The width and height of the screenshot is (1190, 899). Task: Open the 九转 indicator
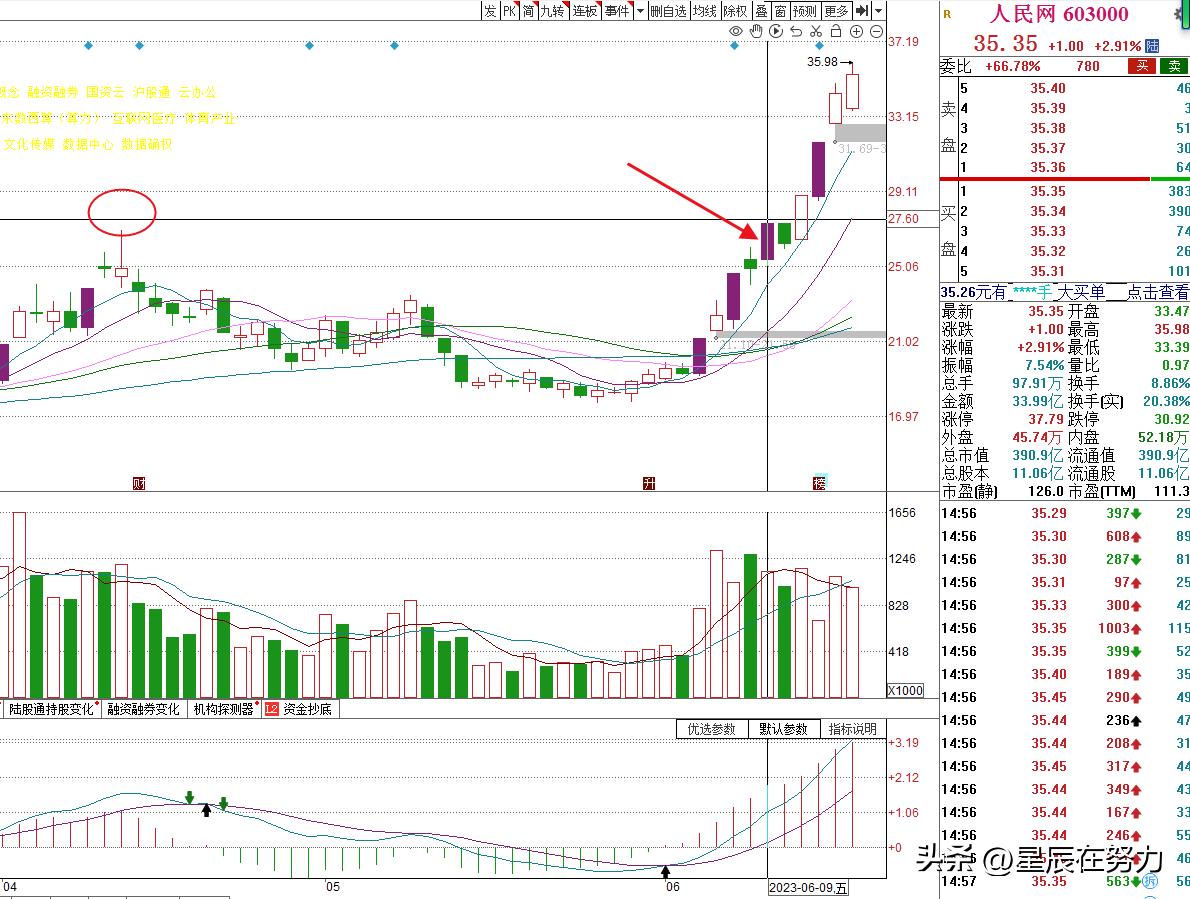[x=553, y=11]
